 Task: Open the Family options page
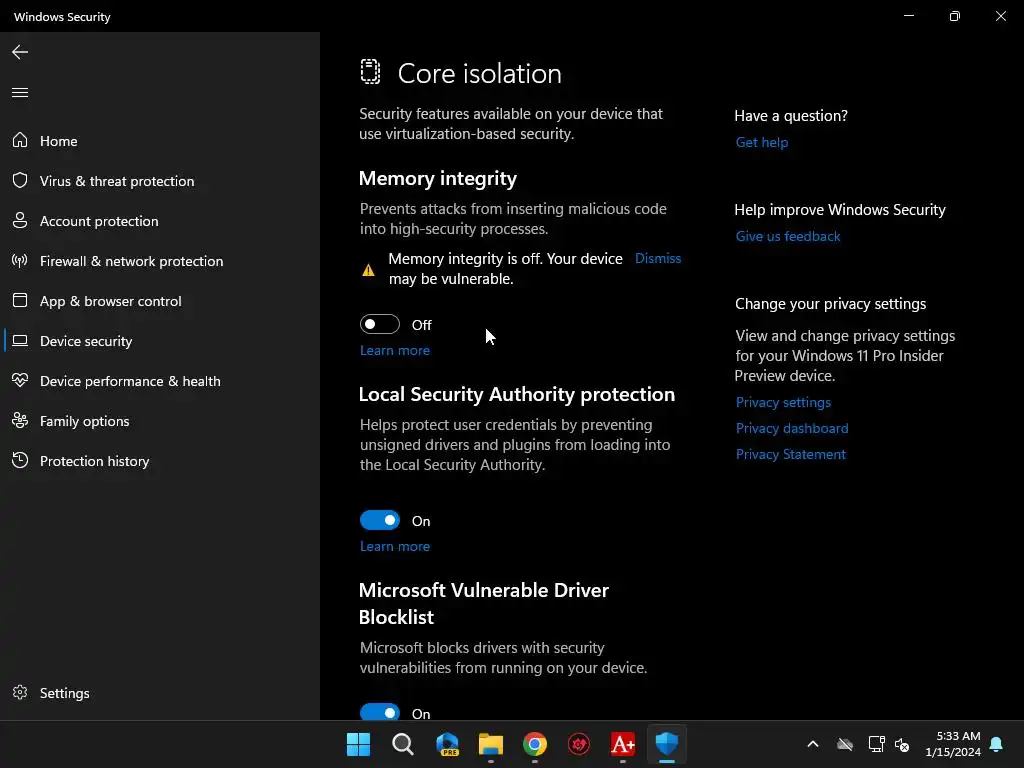pyautogui.click(x=84, y=421)
